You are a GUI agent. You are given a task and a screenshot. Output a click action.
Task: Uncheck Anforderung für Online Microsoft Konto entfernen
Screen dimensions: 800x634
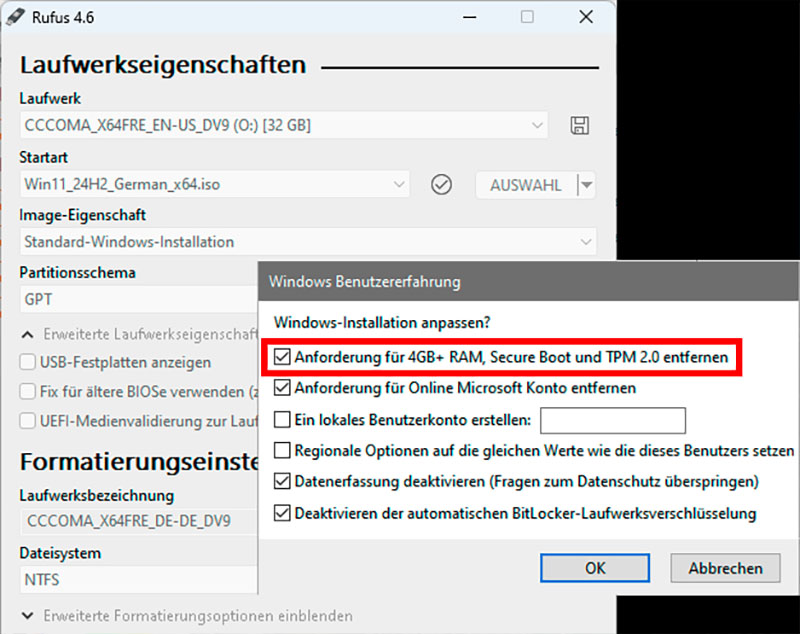[282, 388]
